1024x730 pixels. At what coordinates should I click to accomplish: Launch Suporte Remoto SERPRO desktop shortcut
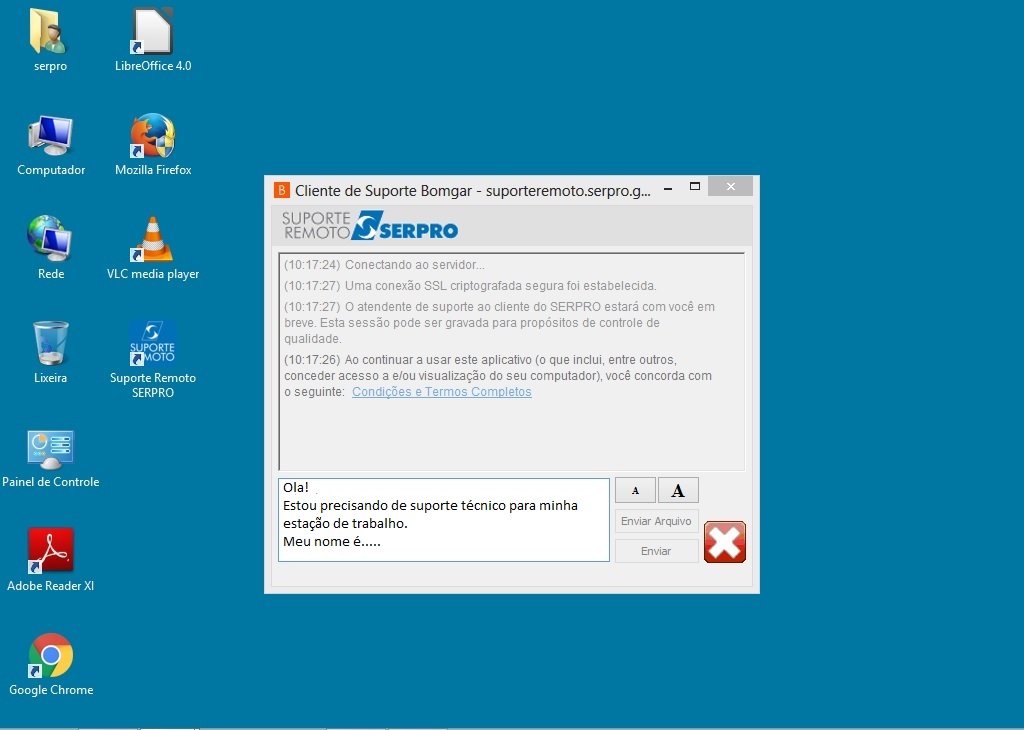click(x=153, y=359)
